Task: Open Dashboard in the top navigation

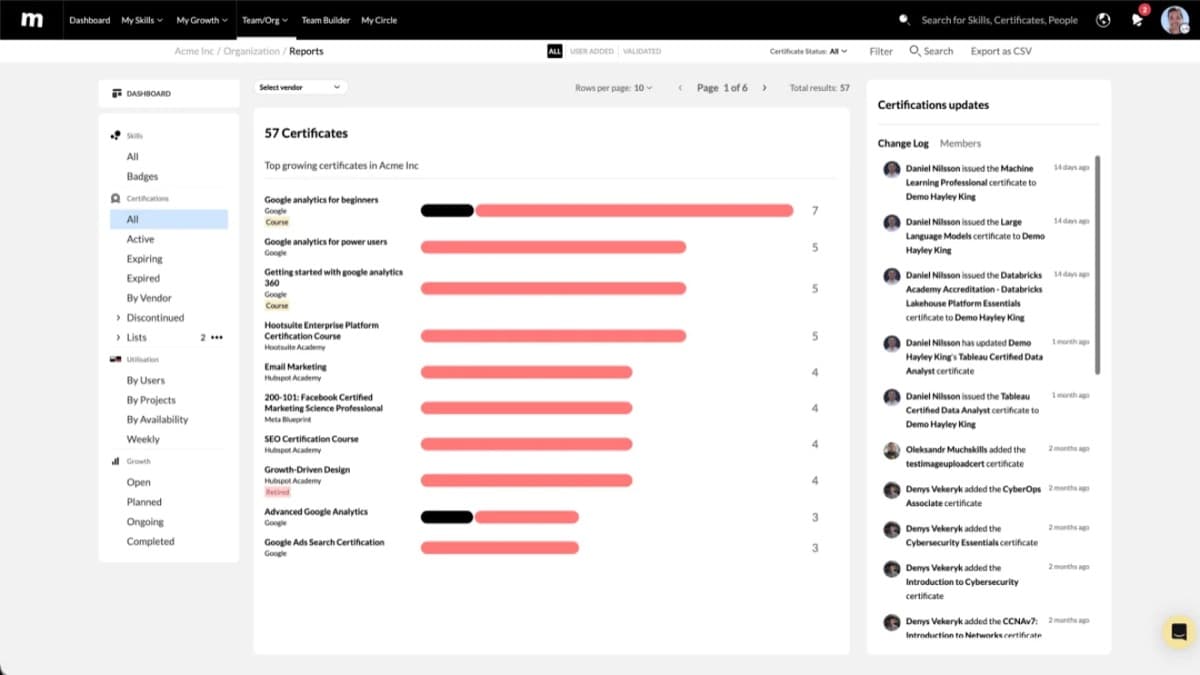Action: click(x=89, y=20)
